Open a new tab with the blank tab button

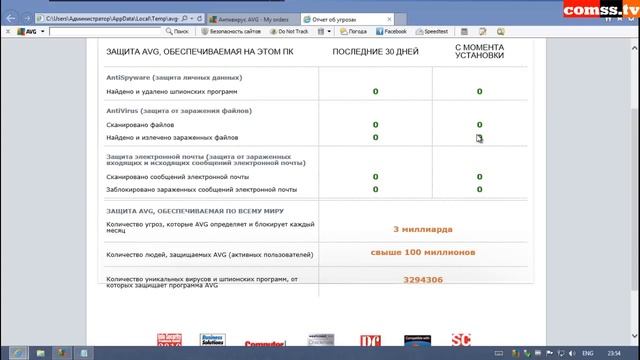point(400,20)
